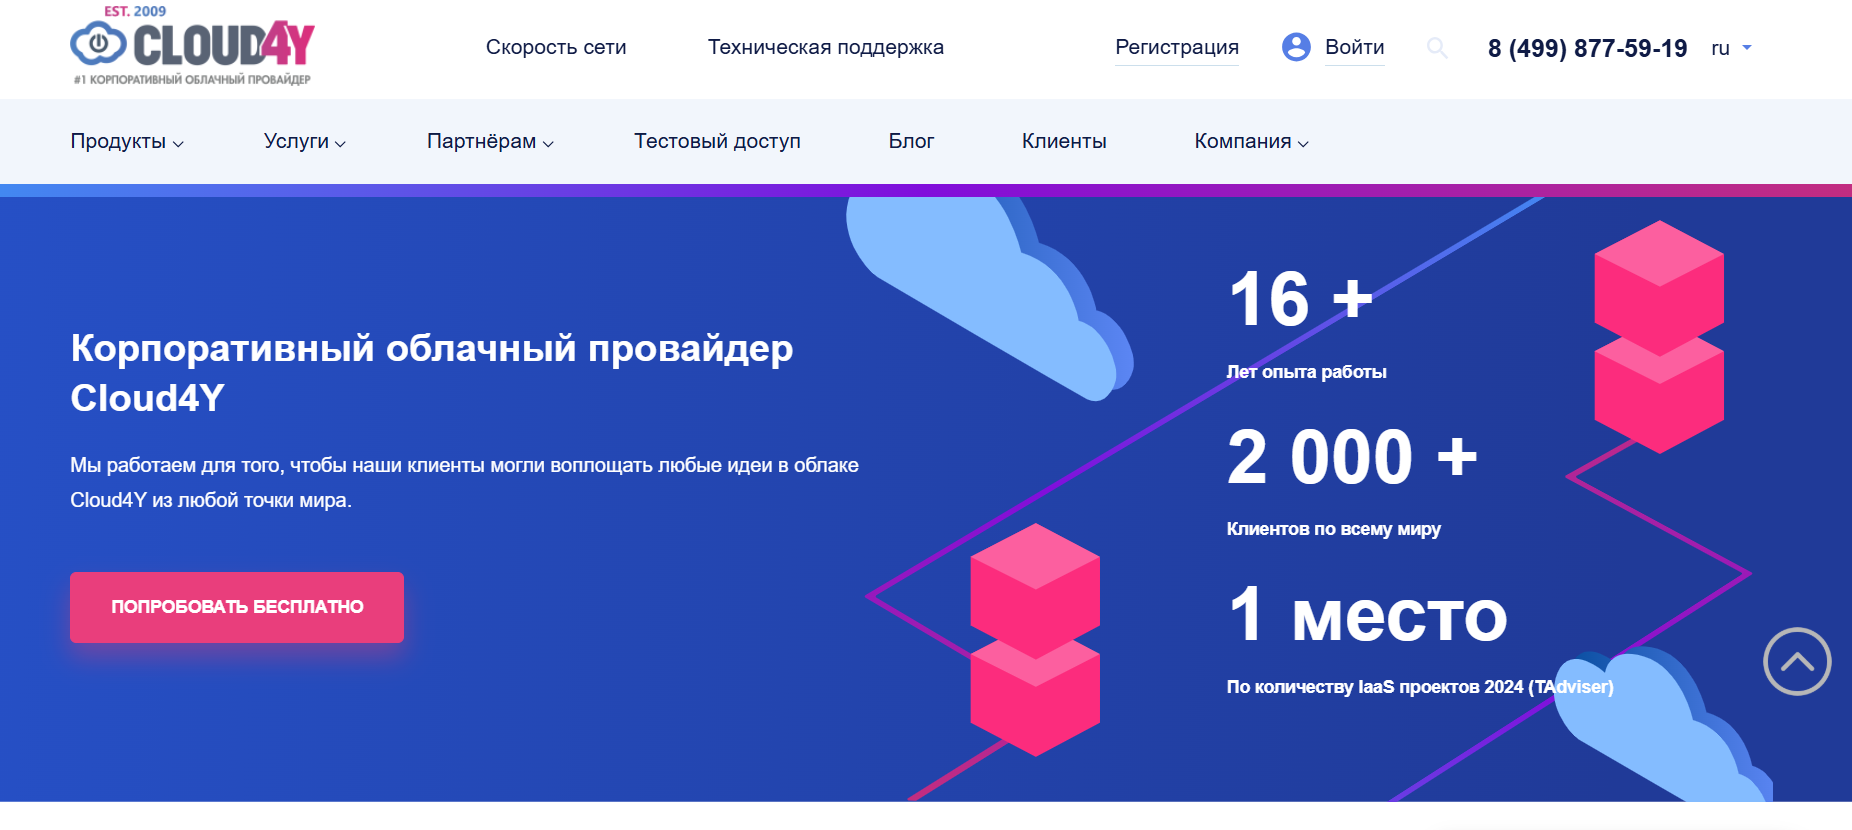Go to the Блог section

(911, 141)
